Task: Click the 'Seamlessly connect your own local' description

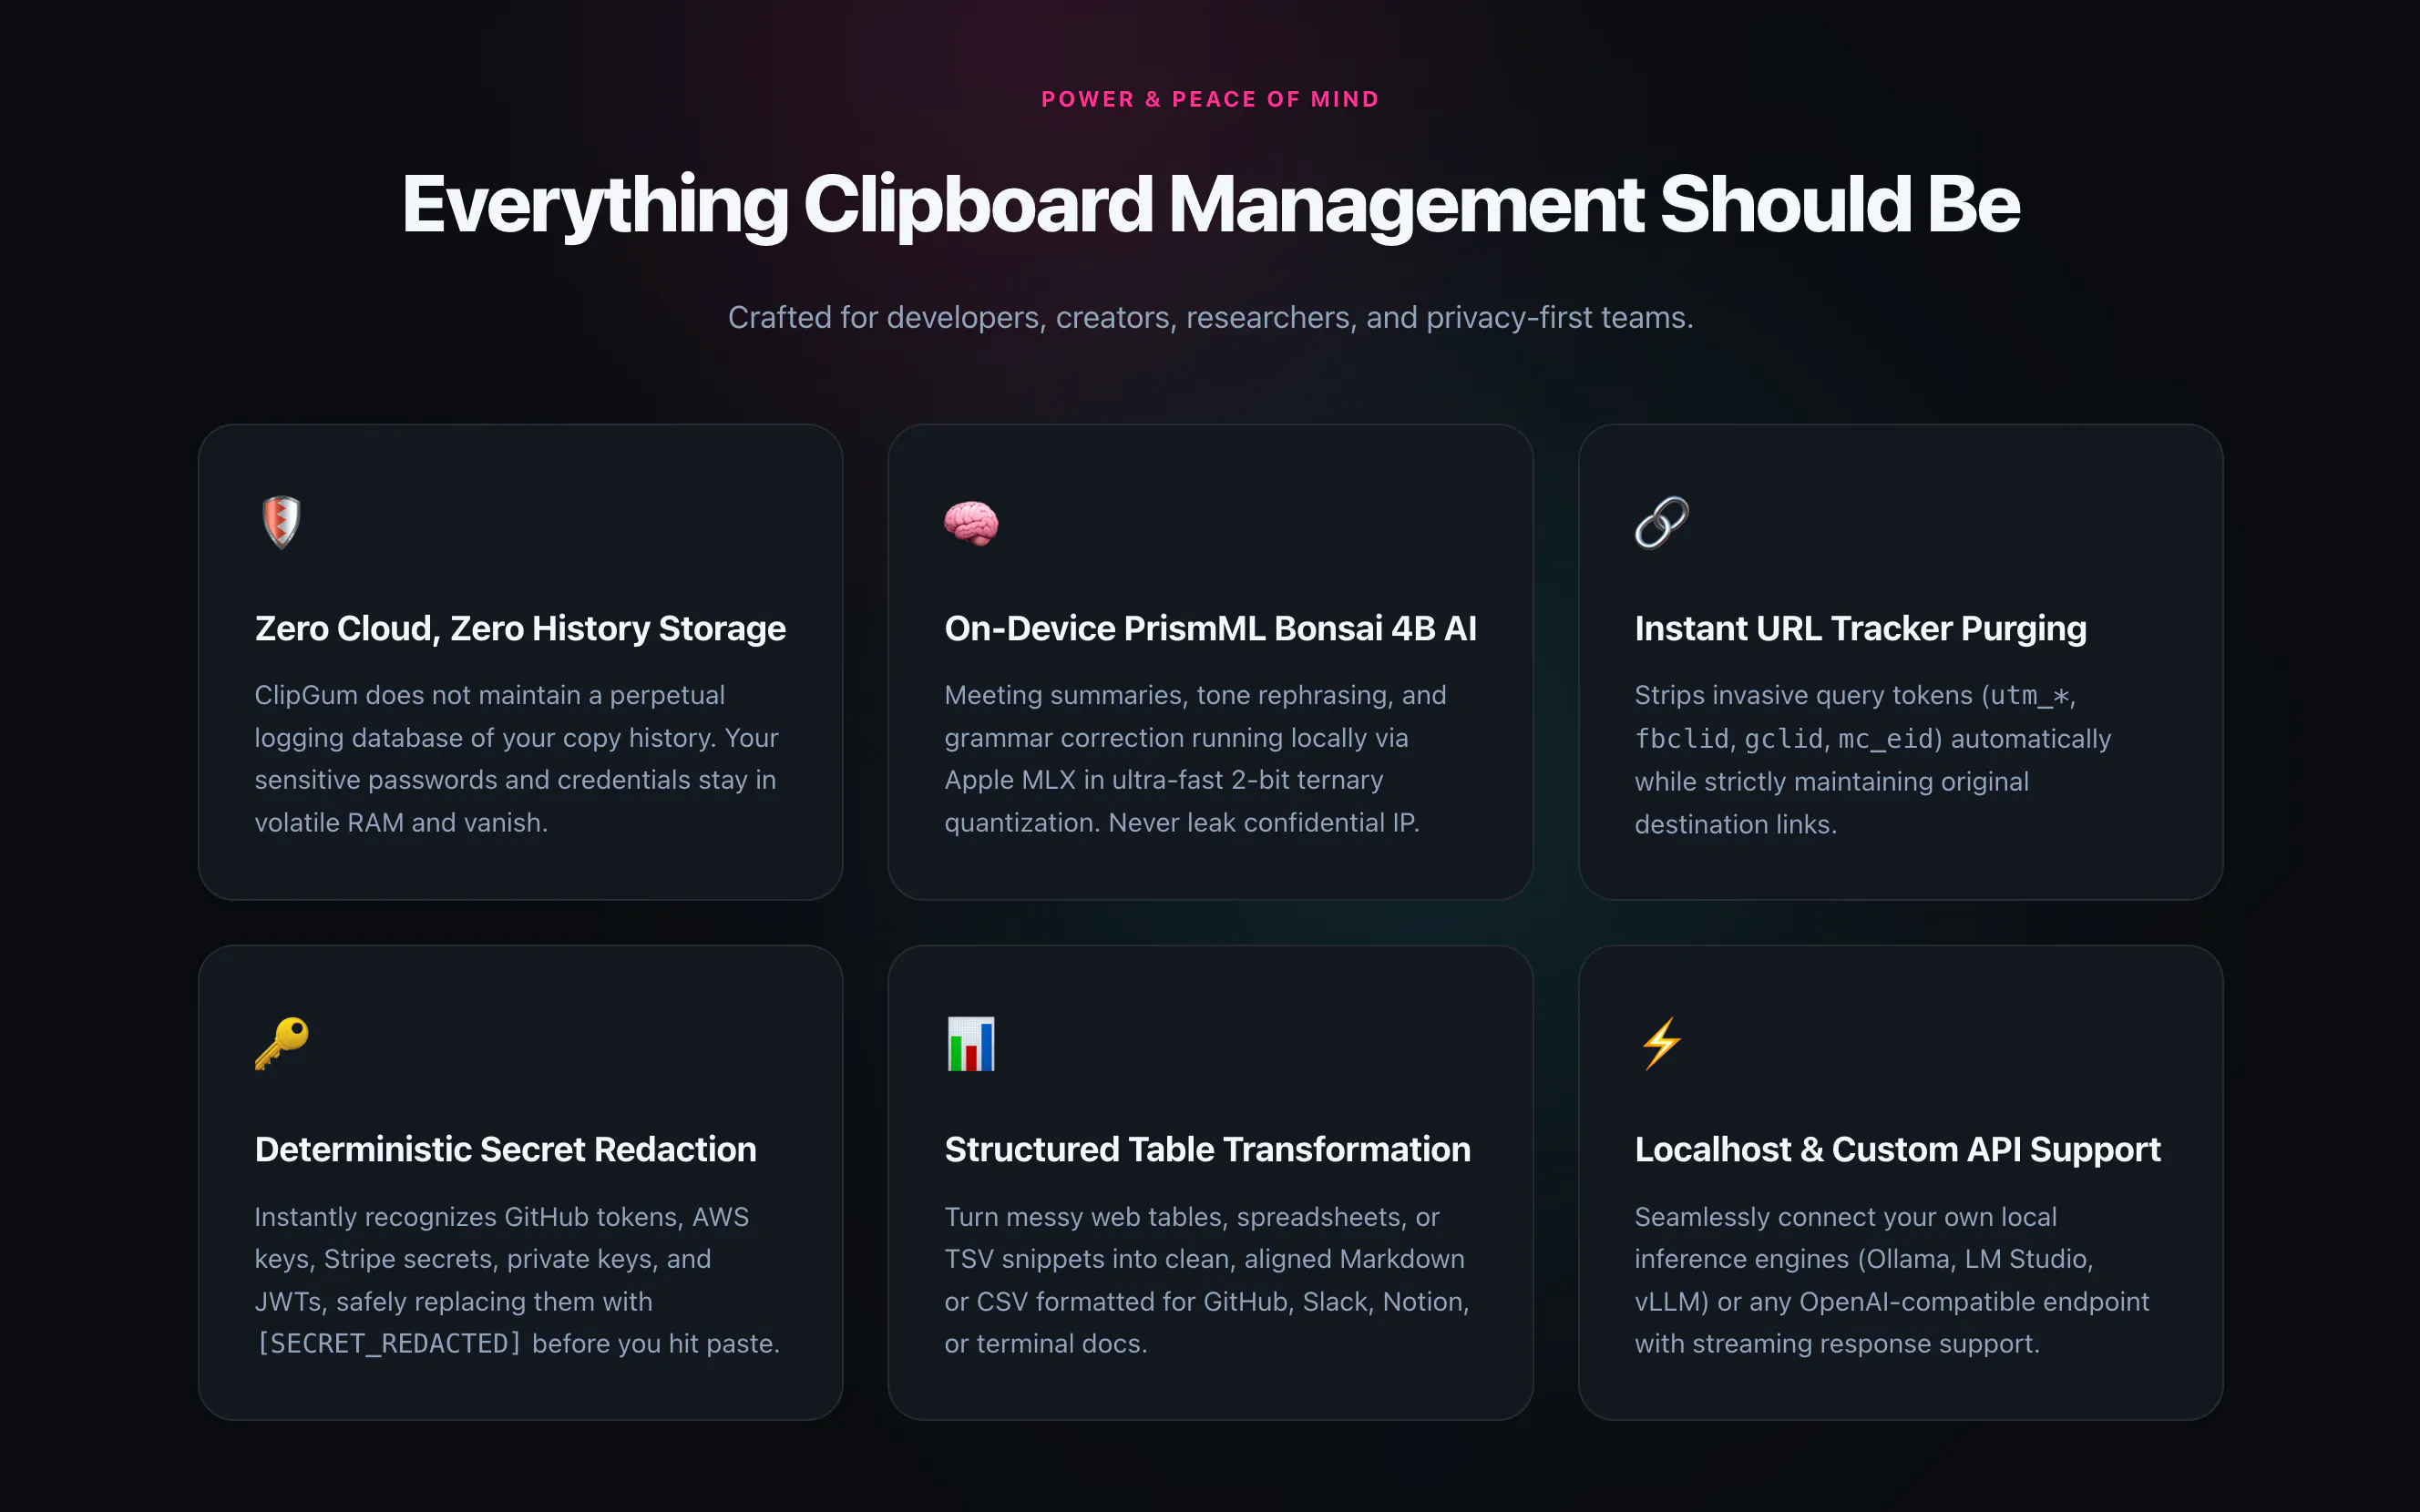Action: pos(1892,1280)
